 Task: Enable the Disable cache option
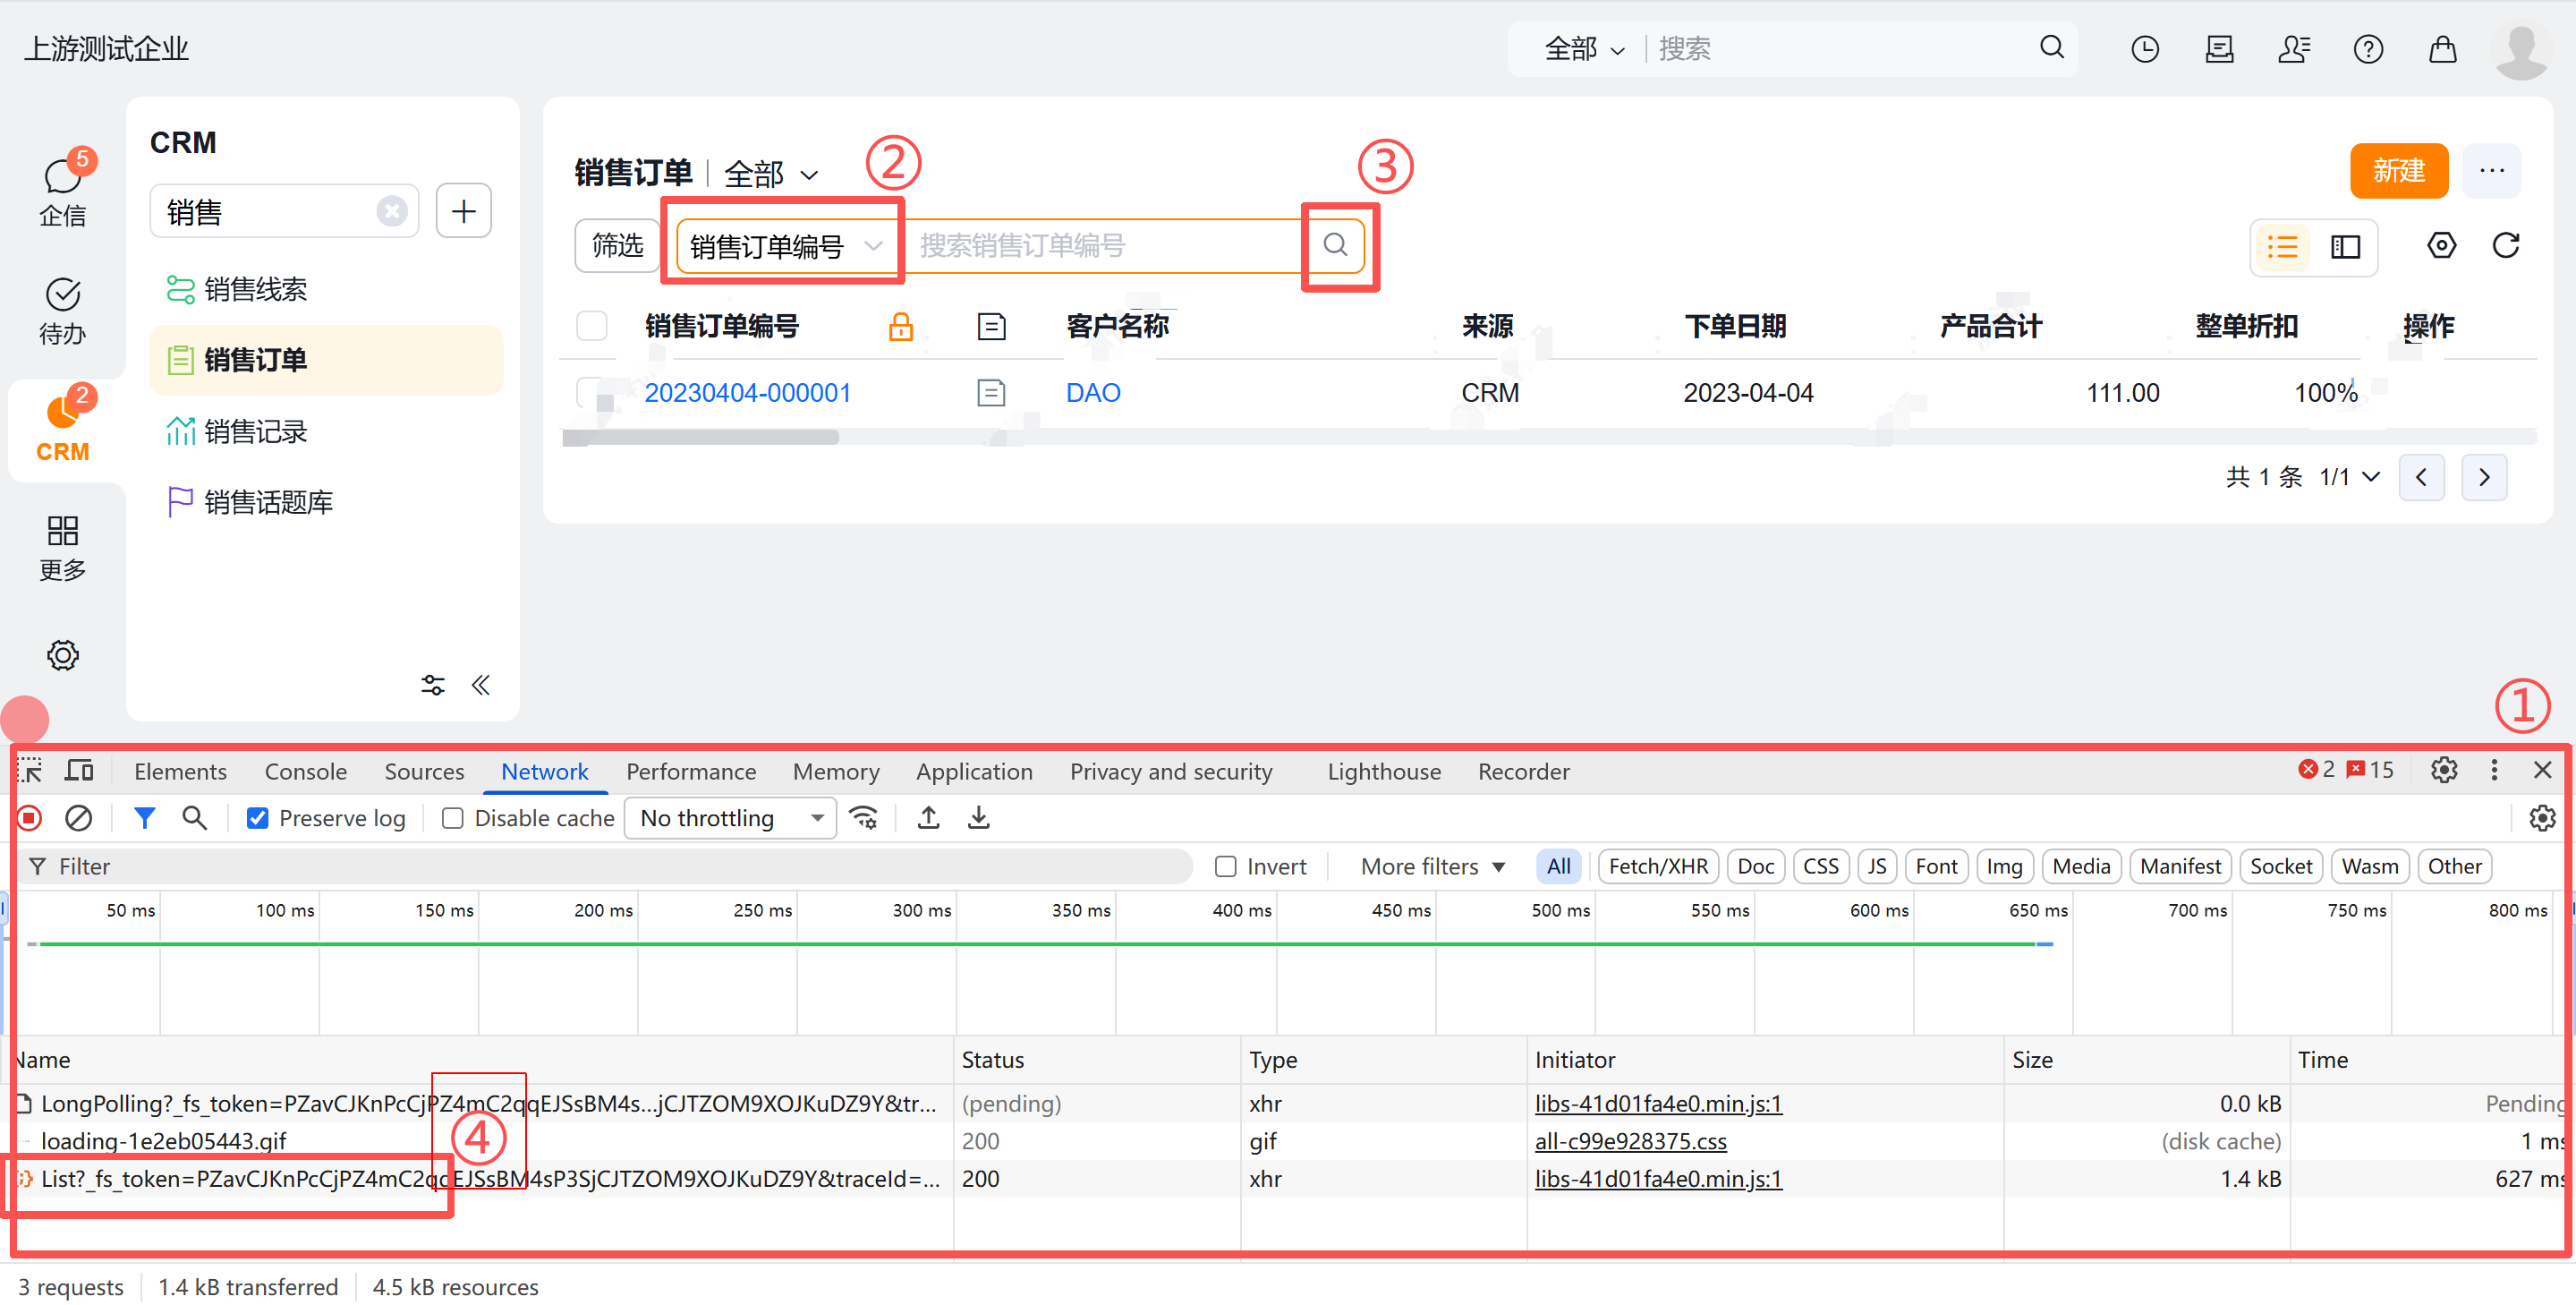click(453, 817)
